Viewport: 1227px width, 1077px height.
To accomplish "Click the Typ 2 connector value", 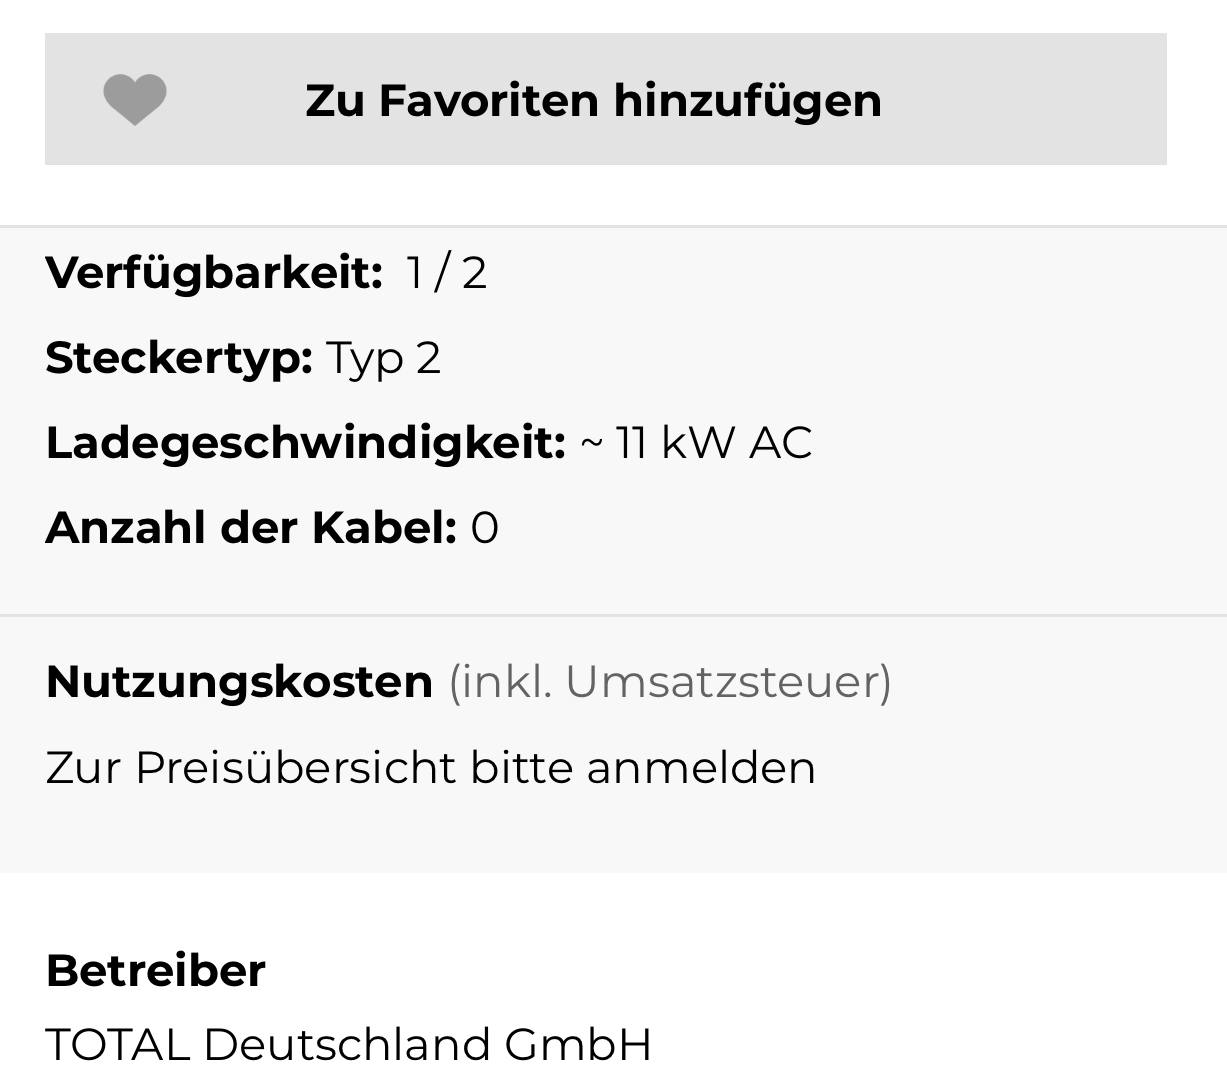I will pos(383,358).
